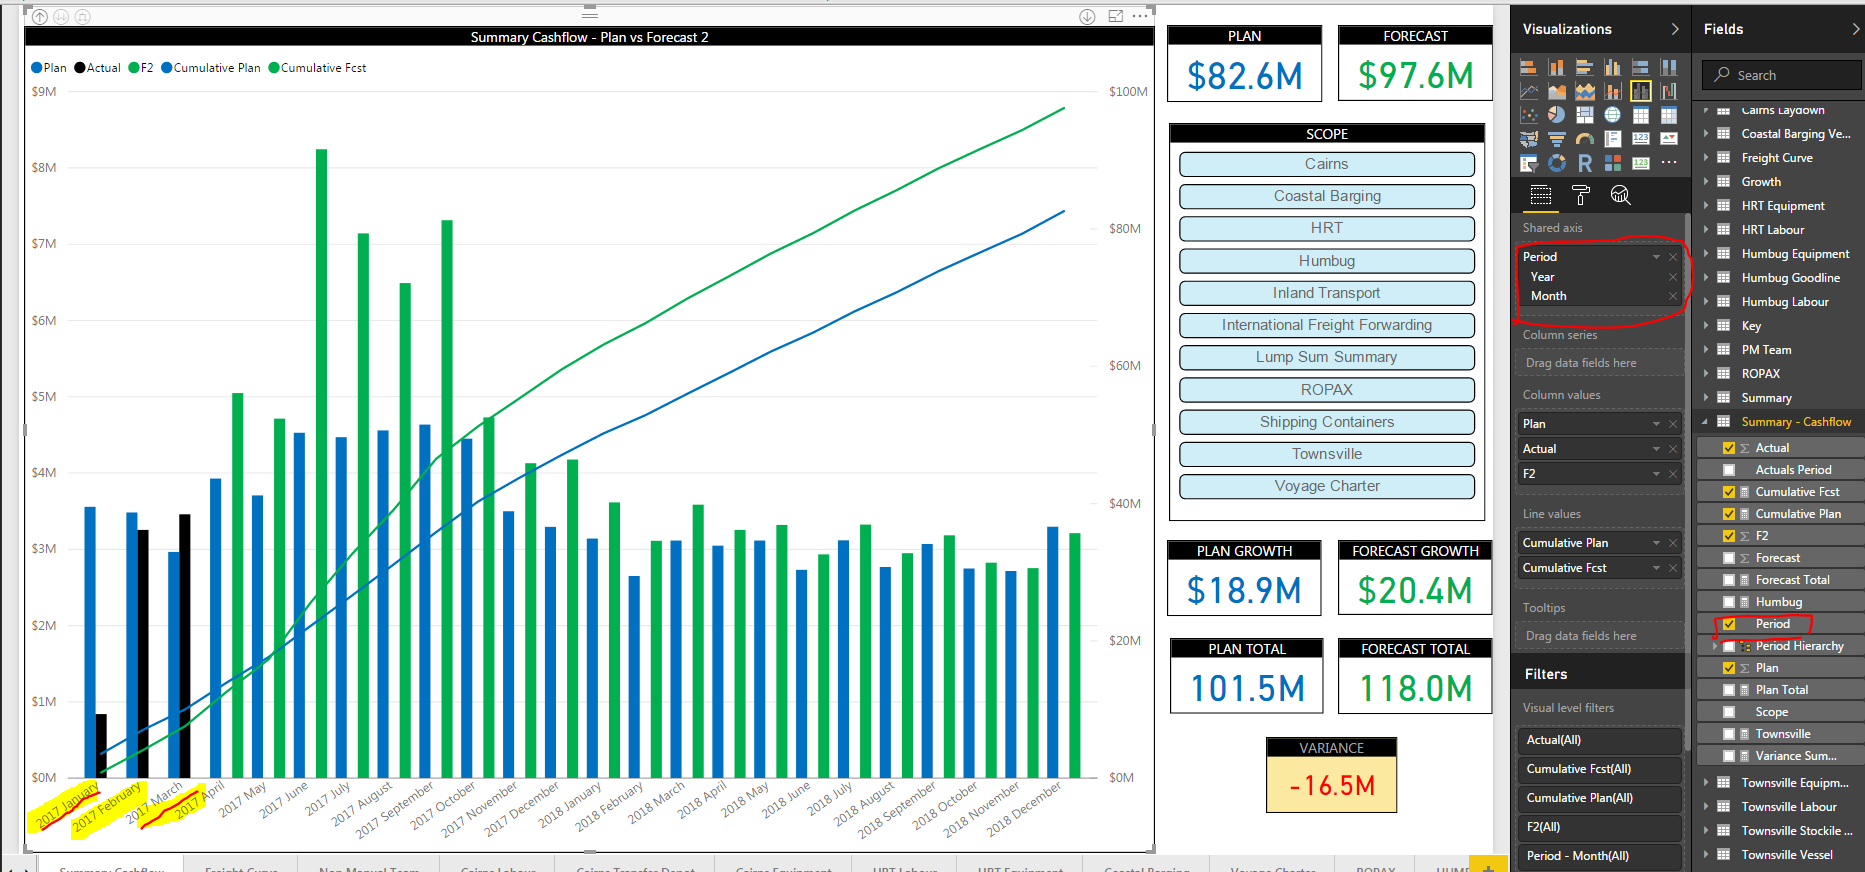The height and width of the screenshot is (872, 1865).
Task: Select the Humbug scope slicer button
Action: (x=1327, y=261)
